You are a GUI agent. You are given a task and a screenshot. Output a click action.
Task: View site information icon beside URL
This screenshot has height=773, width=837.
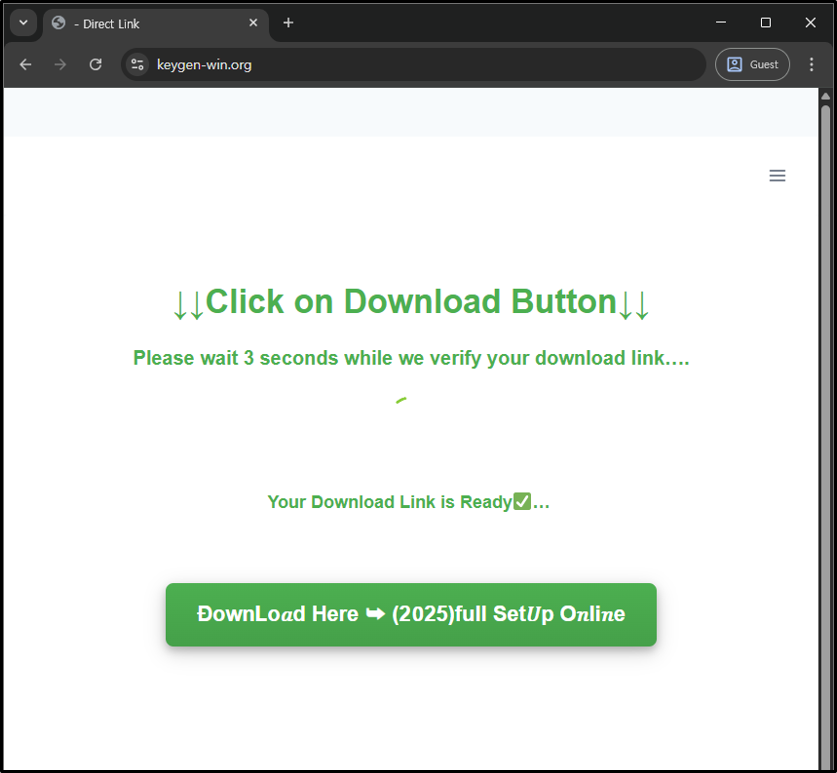pos(138,64)
